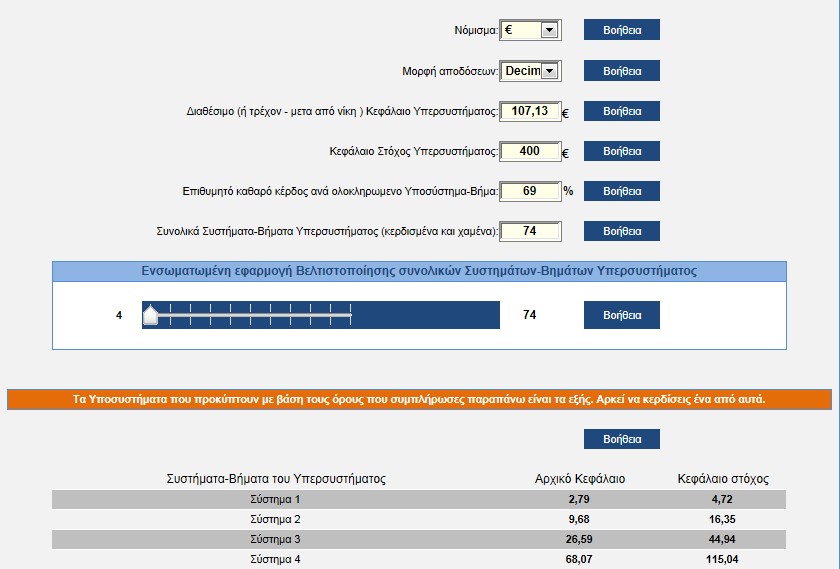Click the Συνολικά Συστήματα-Βήματα Υπερσυστήματος label
Viewport: 840px width, 569px height.
pos(327,231)
